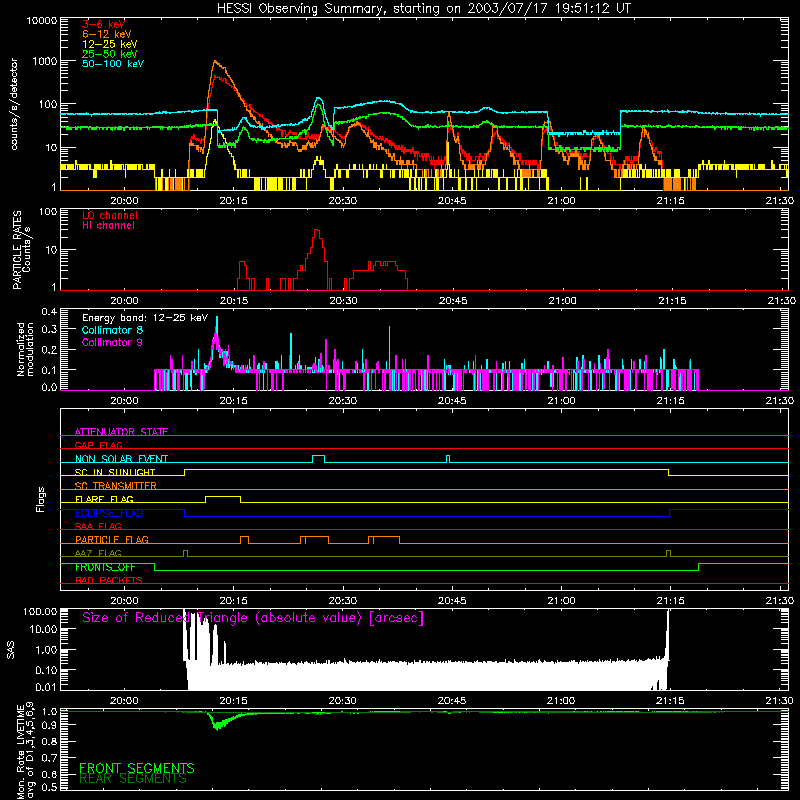Click the counts/s/detector axis label
Image resolution: width=800 pixels, height=800 pixels.
coord(14,104)
